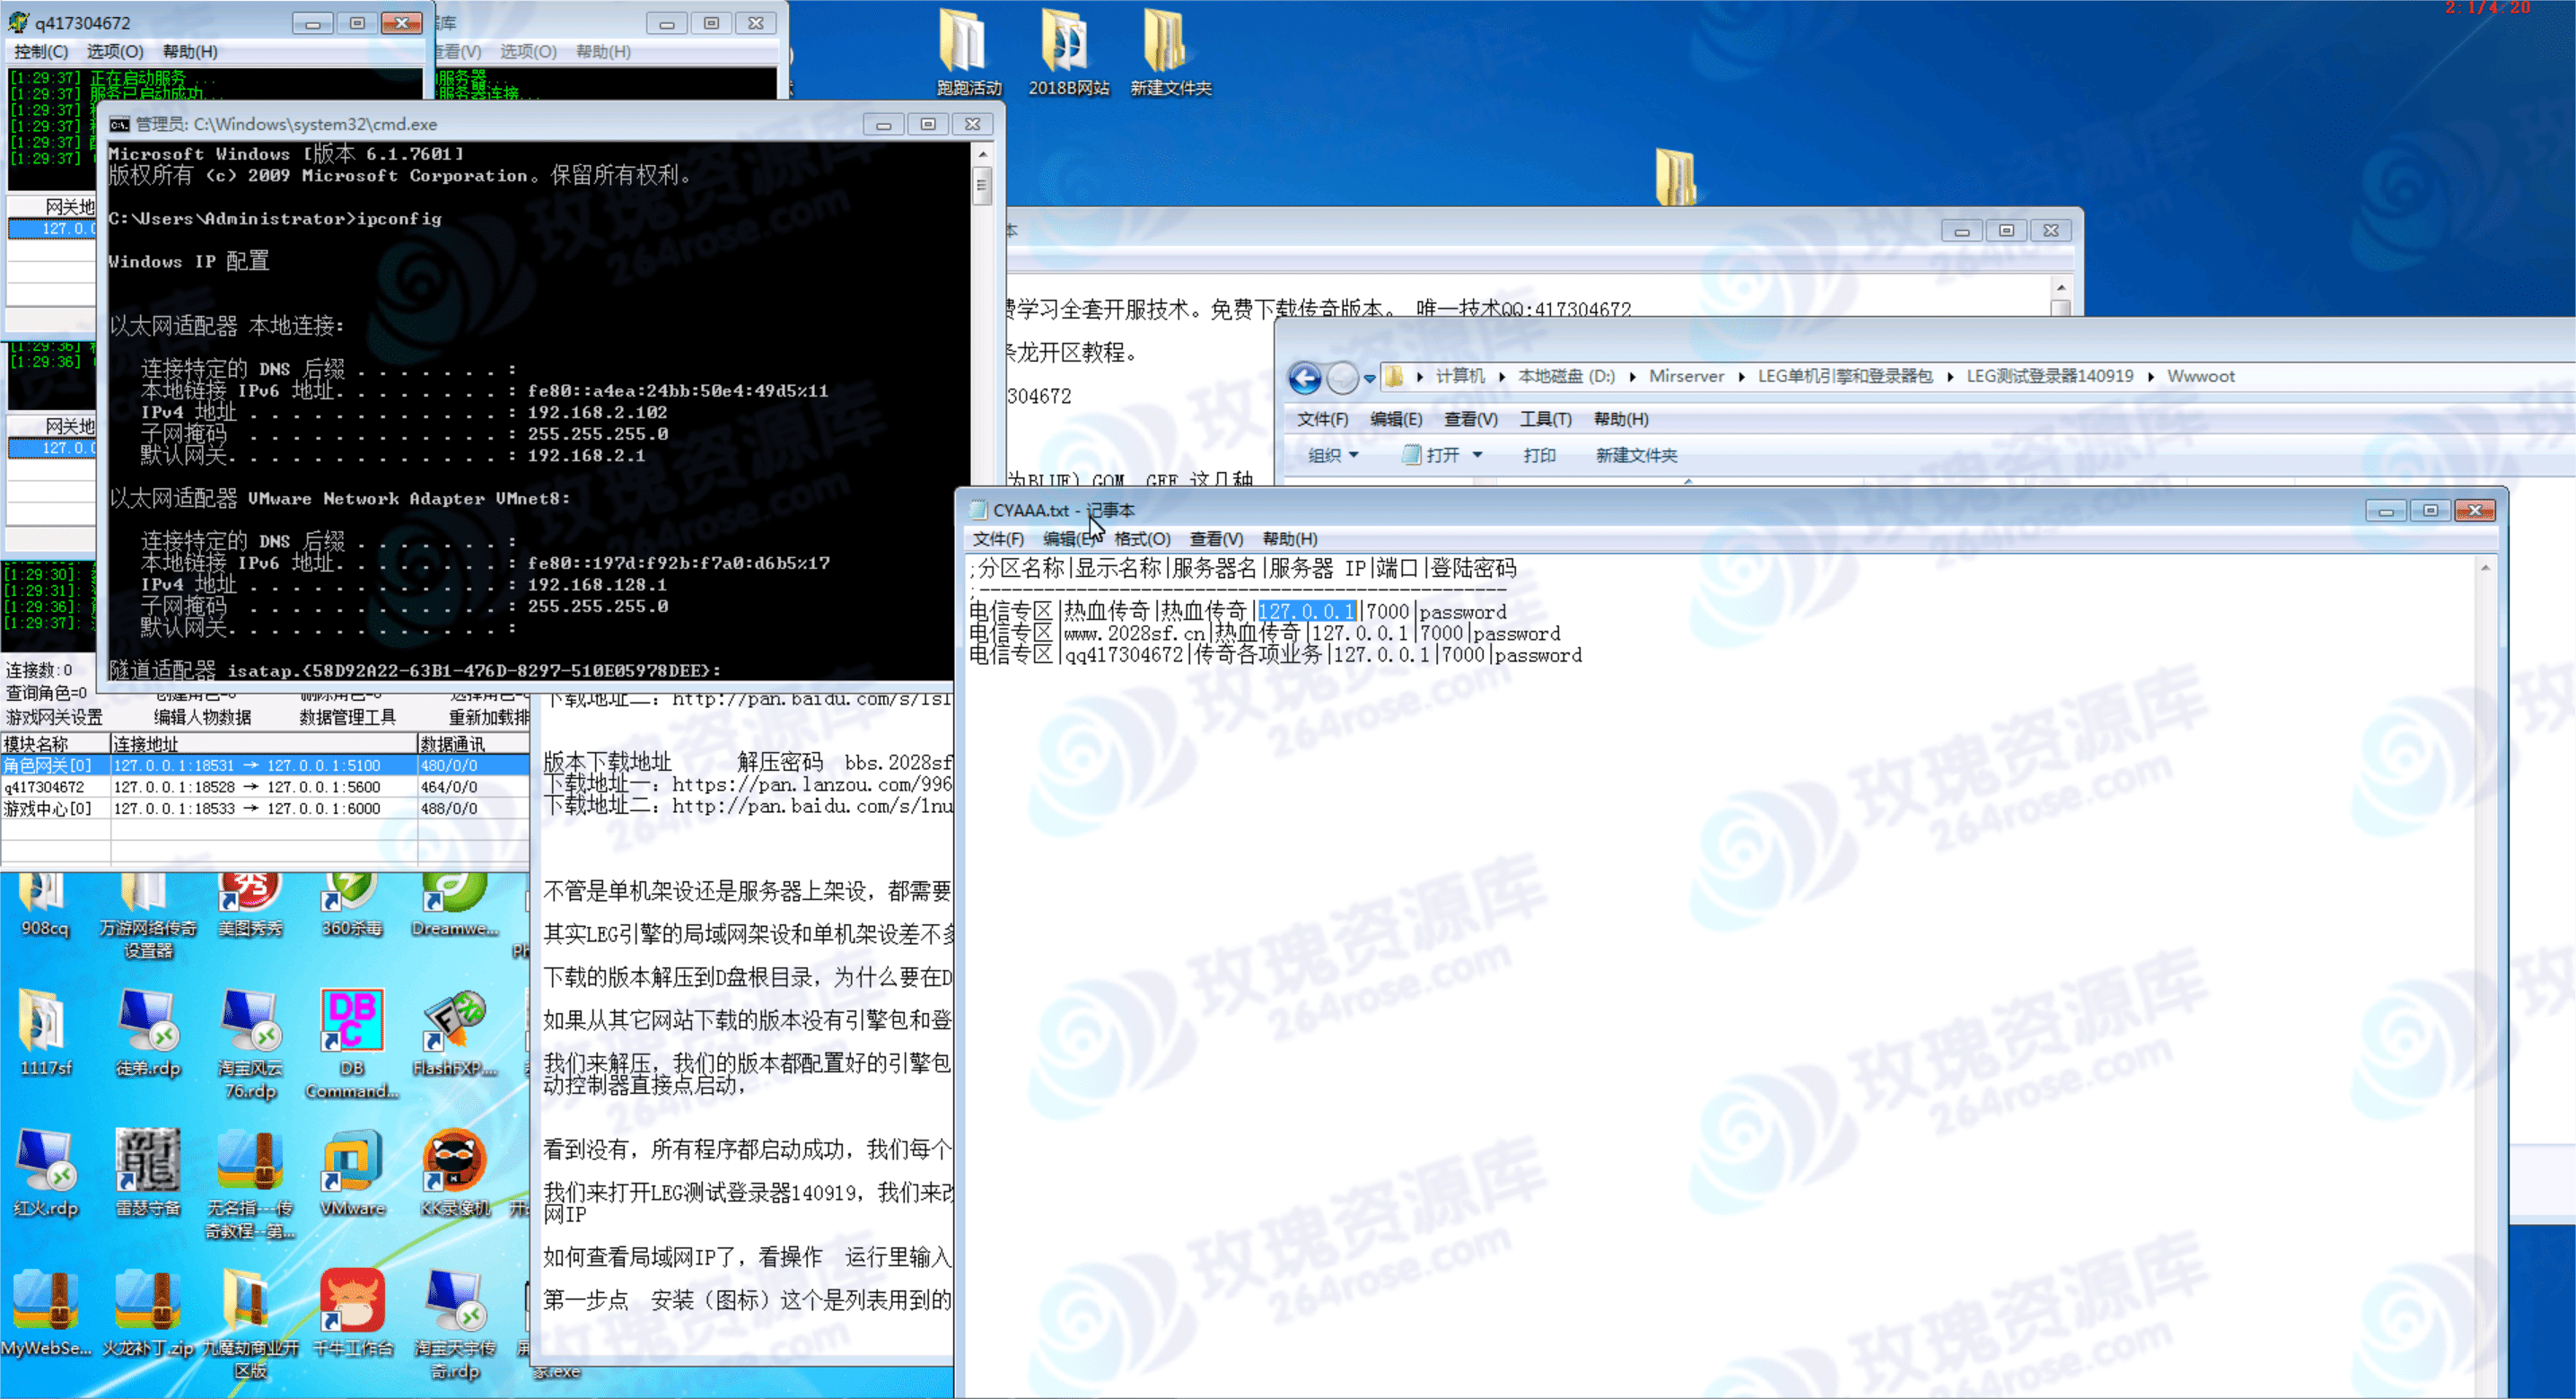This screenshot has height=1399, width=2576.
Task: Open the 跑跑活动 desktop folder
Action: pos(967,52)
